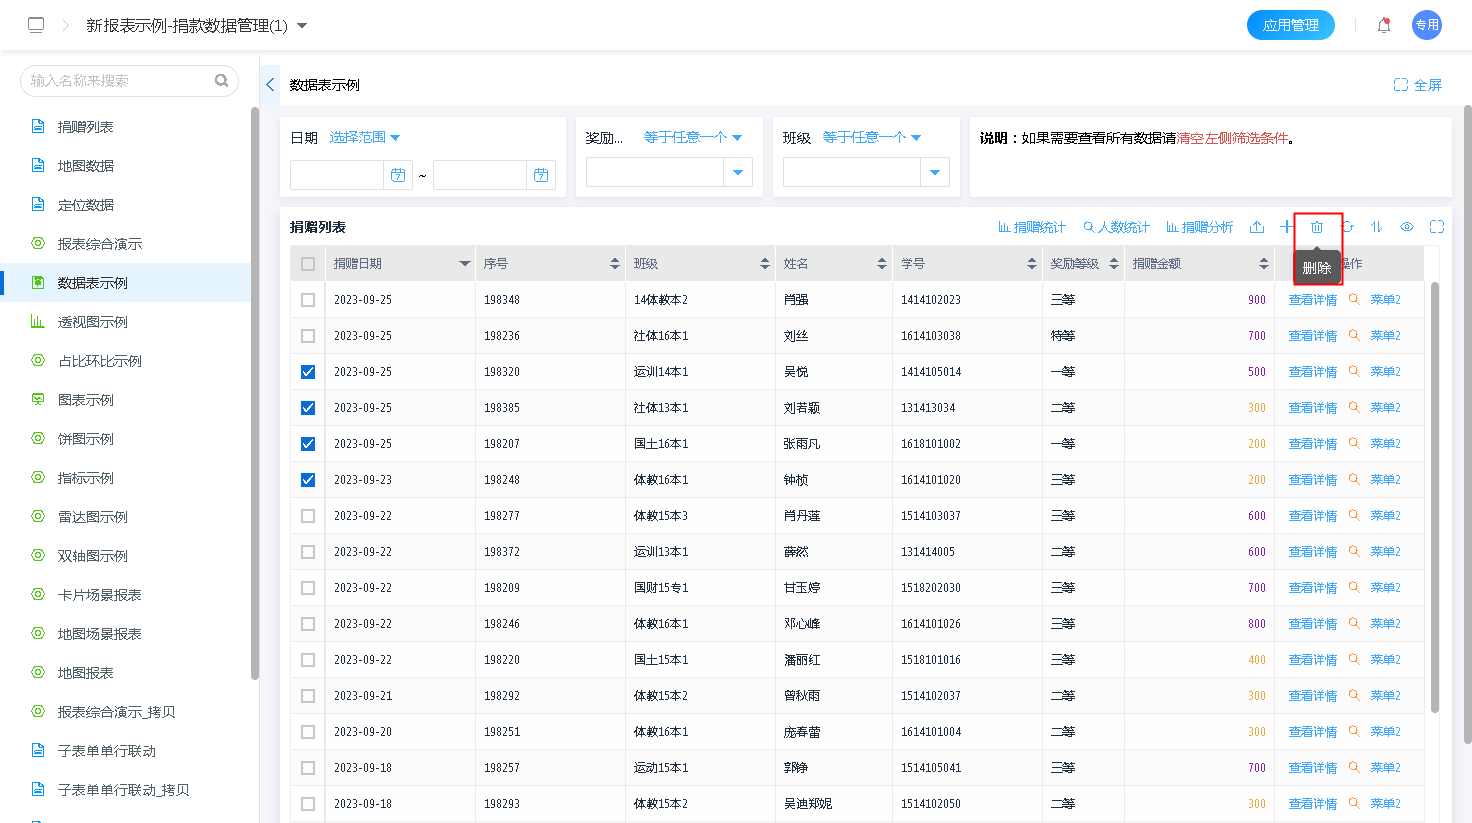Image resolution: width=1472 pixels, height=823 pixels.
Task: Click 查看详情 link for 刘丝's row
Action: coord(1312,336)
